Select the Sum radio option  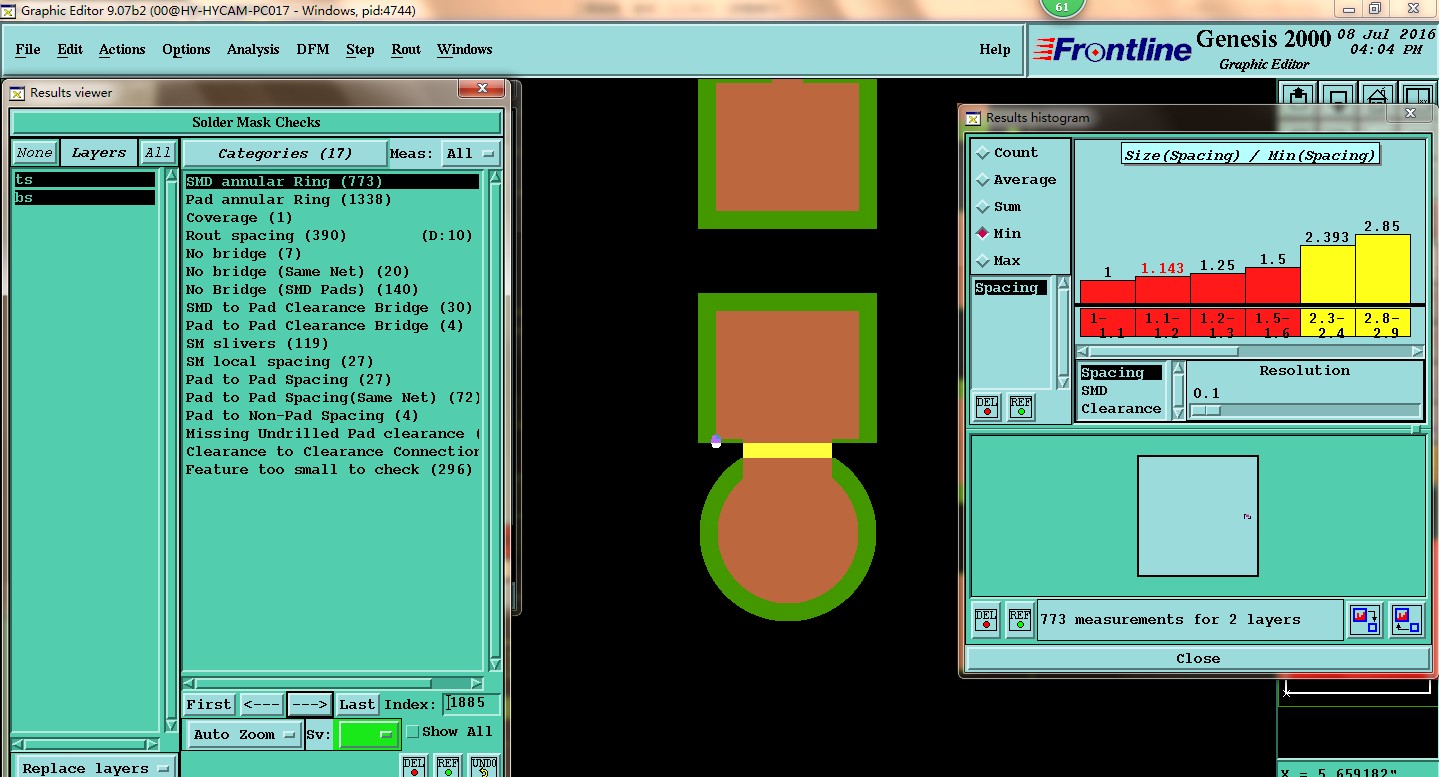(983, 207)
